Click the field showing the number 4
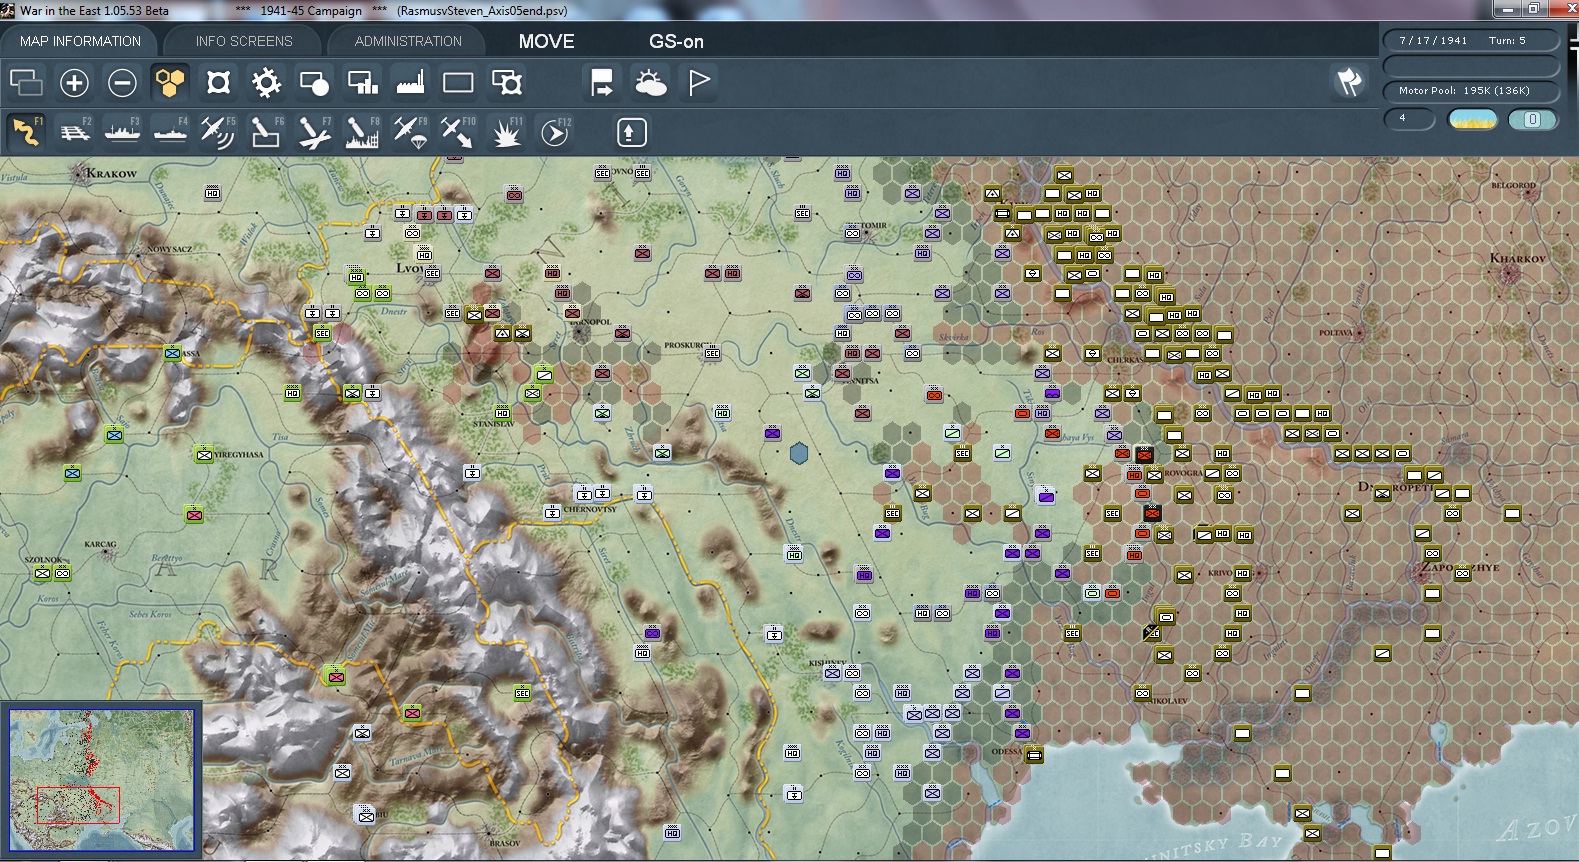Viewport: 1579px width, 862px height. pyautogui.click(x=1409, y=119)
